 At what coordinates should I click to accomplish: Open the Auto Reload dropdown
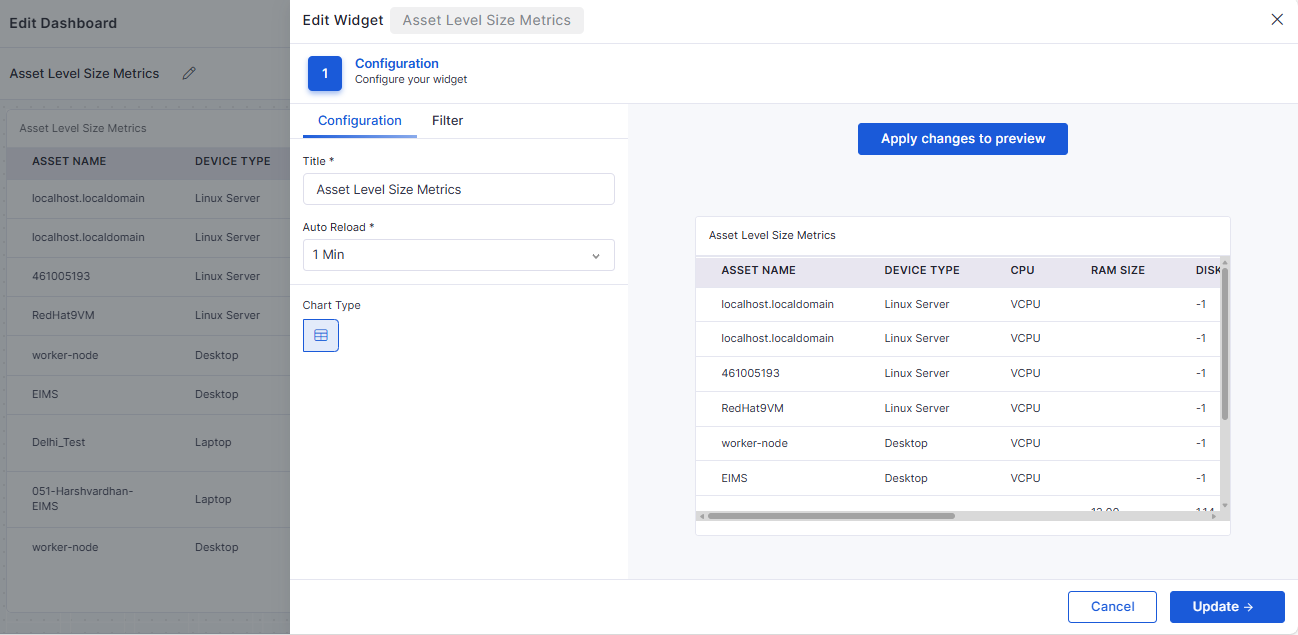click(x=458, y=255)
